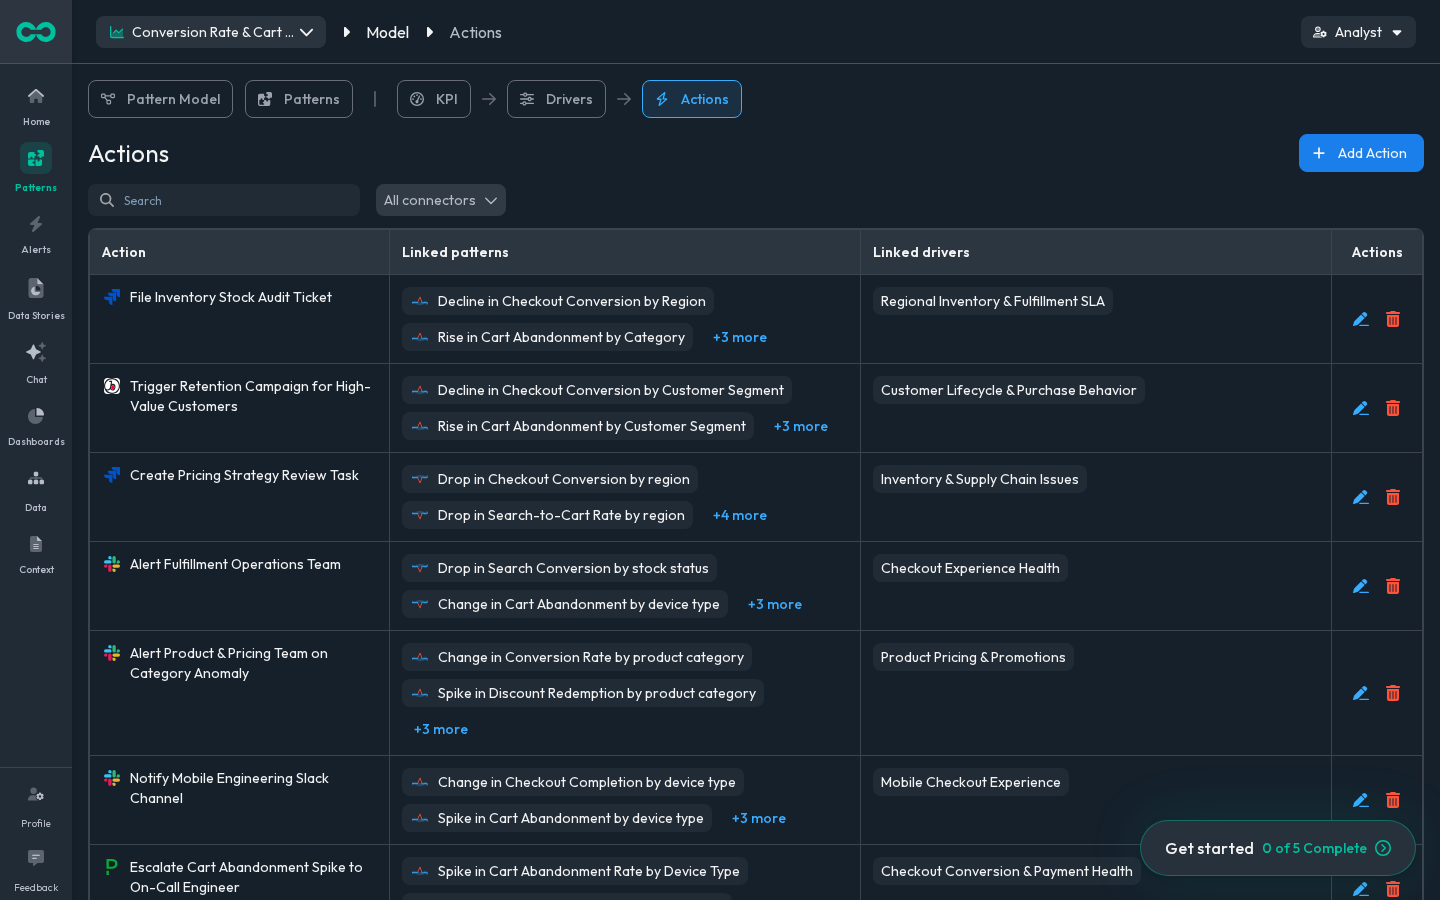Expand +3 more for Retention Campaign patterns
The height and width of the screenshot is (900, 1440).
click(801, 426)
